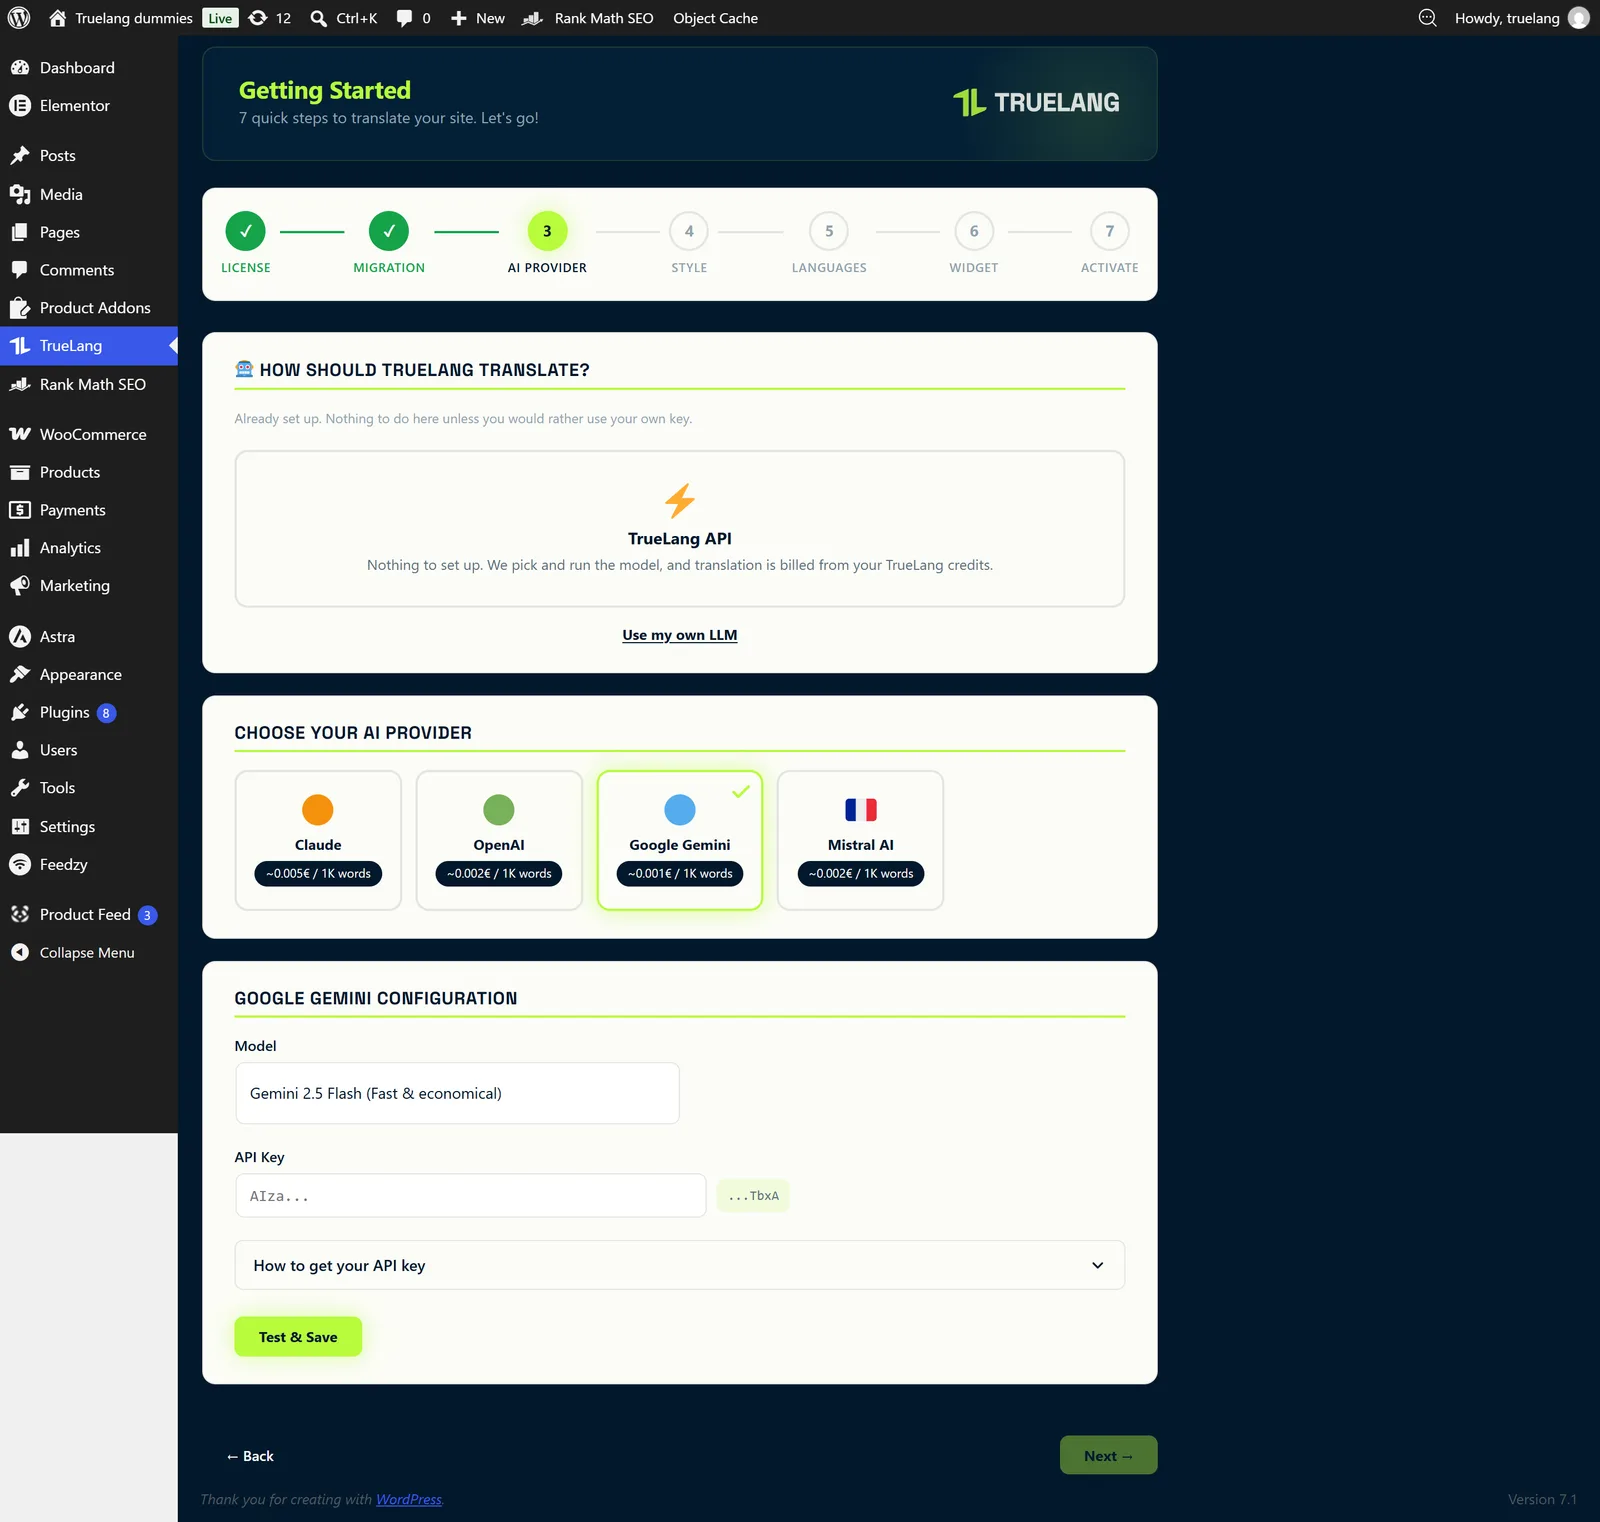Click the TrueLang sidebar icon
The height and width of the screenshot is (1522, 1600).
(20, 346)
